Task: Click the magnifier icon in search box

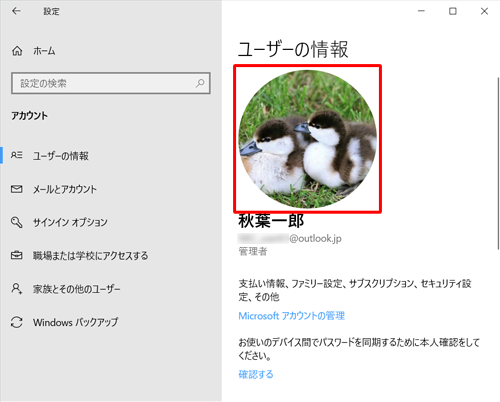Action: click(200, 83)
